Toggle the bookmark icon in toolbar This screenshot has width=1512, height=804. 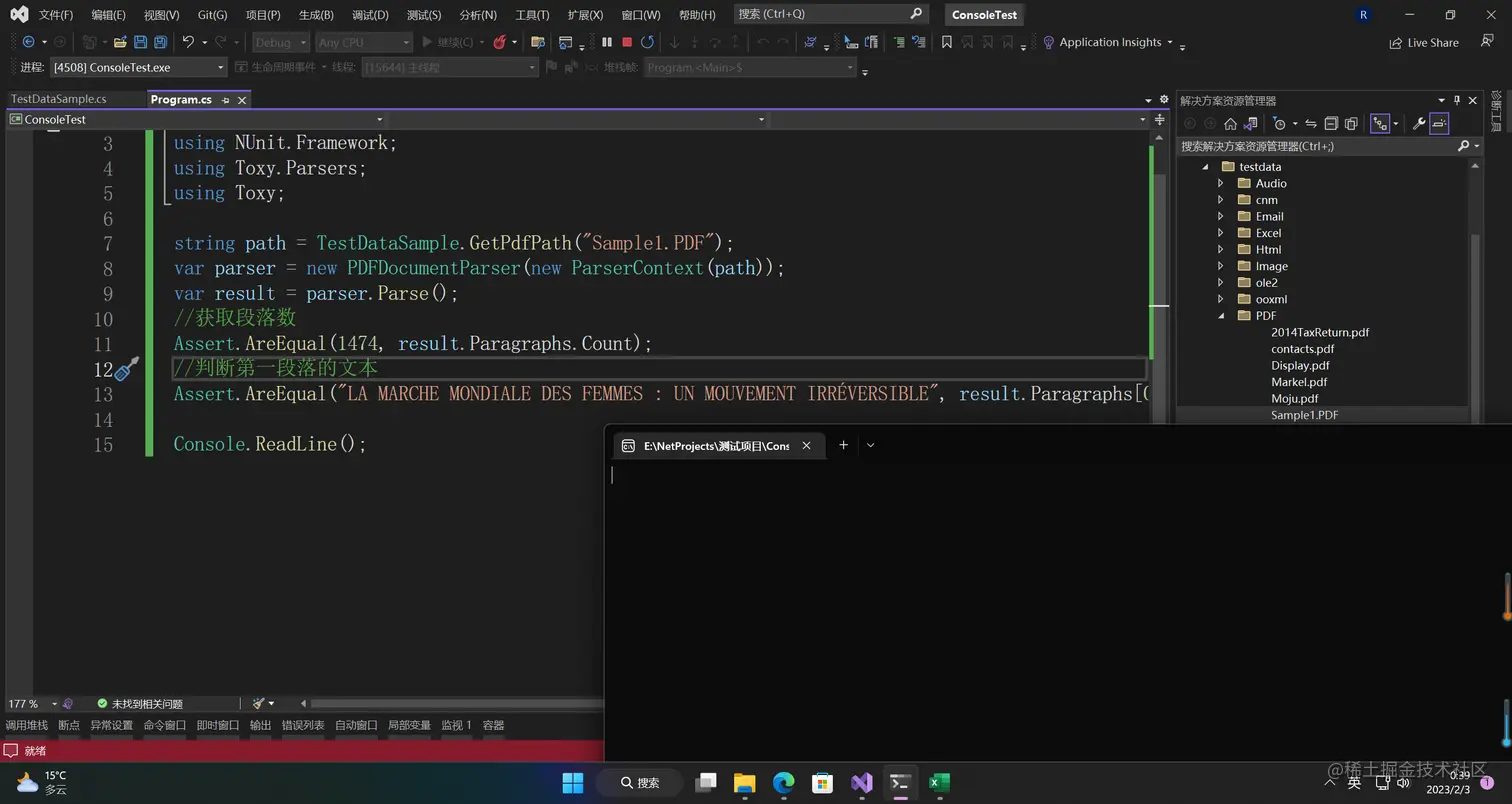[946, 42]
